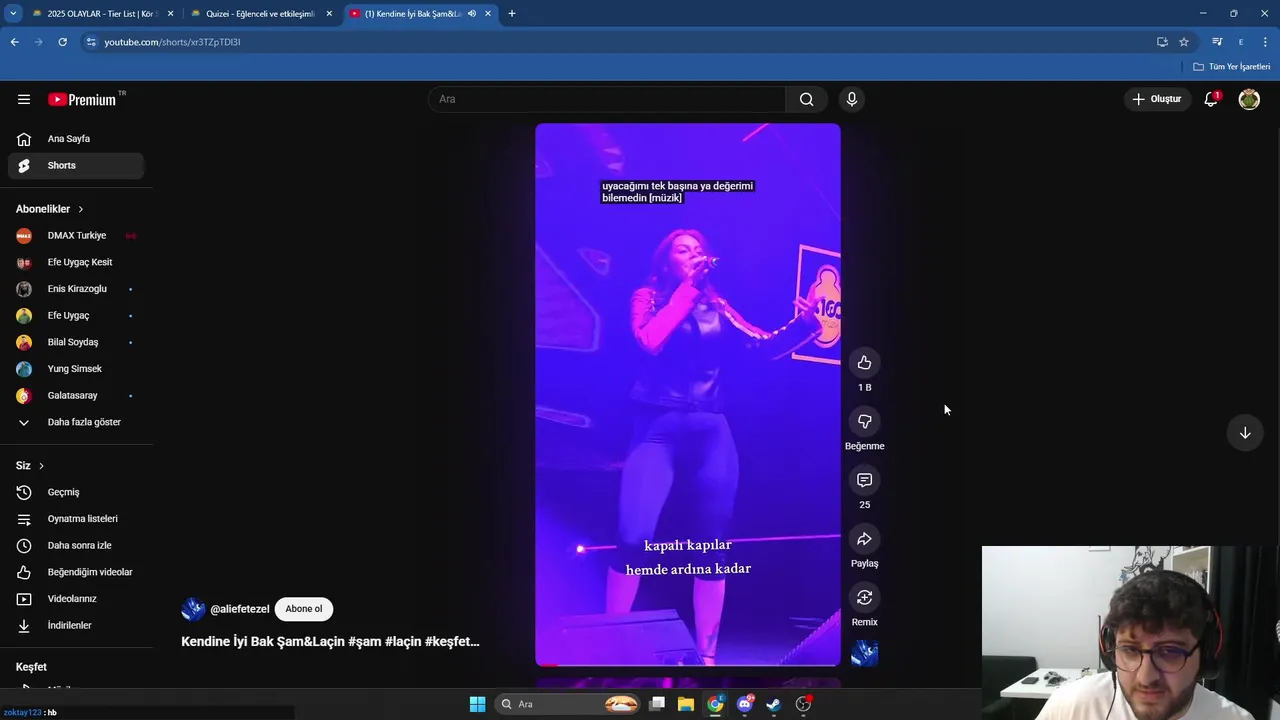Bookmark this page with star icon
Screen dimensions: 1280x720
pyautogui.click(x=1184, y=42)
